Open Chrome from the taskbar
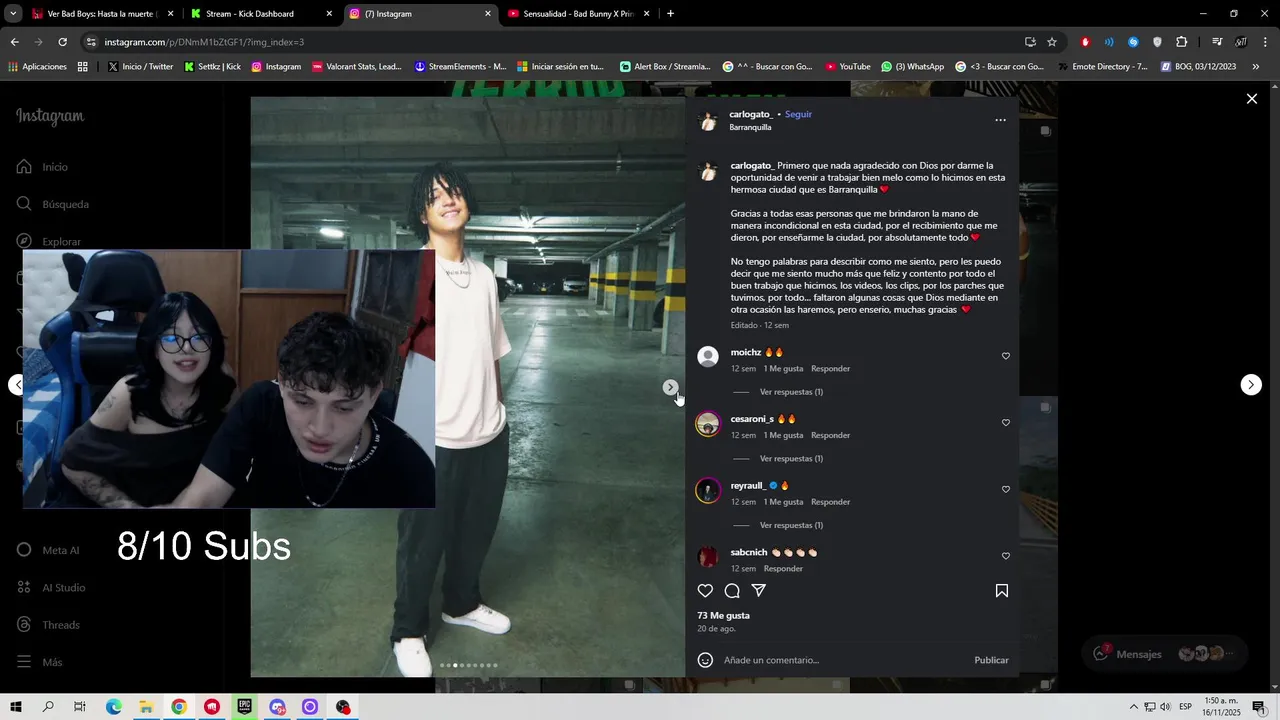Screen dimensions: 1280x720 pos(179,707)
